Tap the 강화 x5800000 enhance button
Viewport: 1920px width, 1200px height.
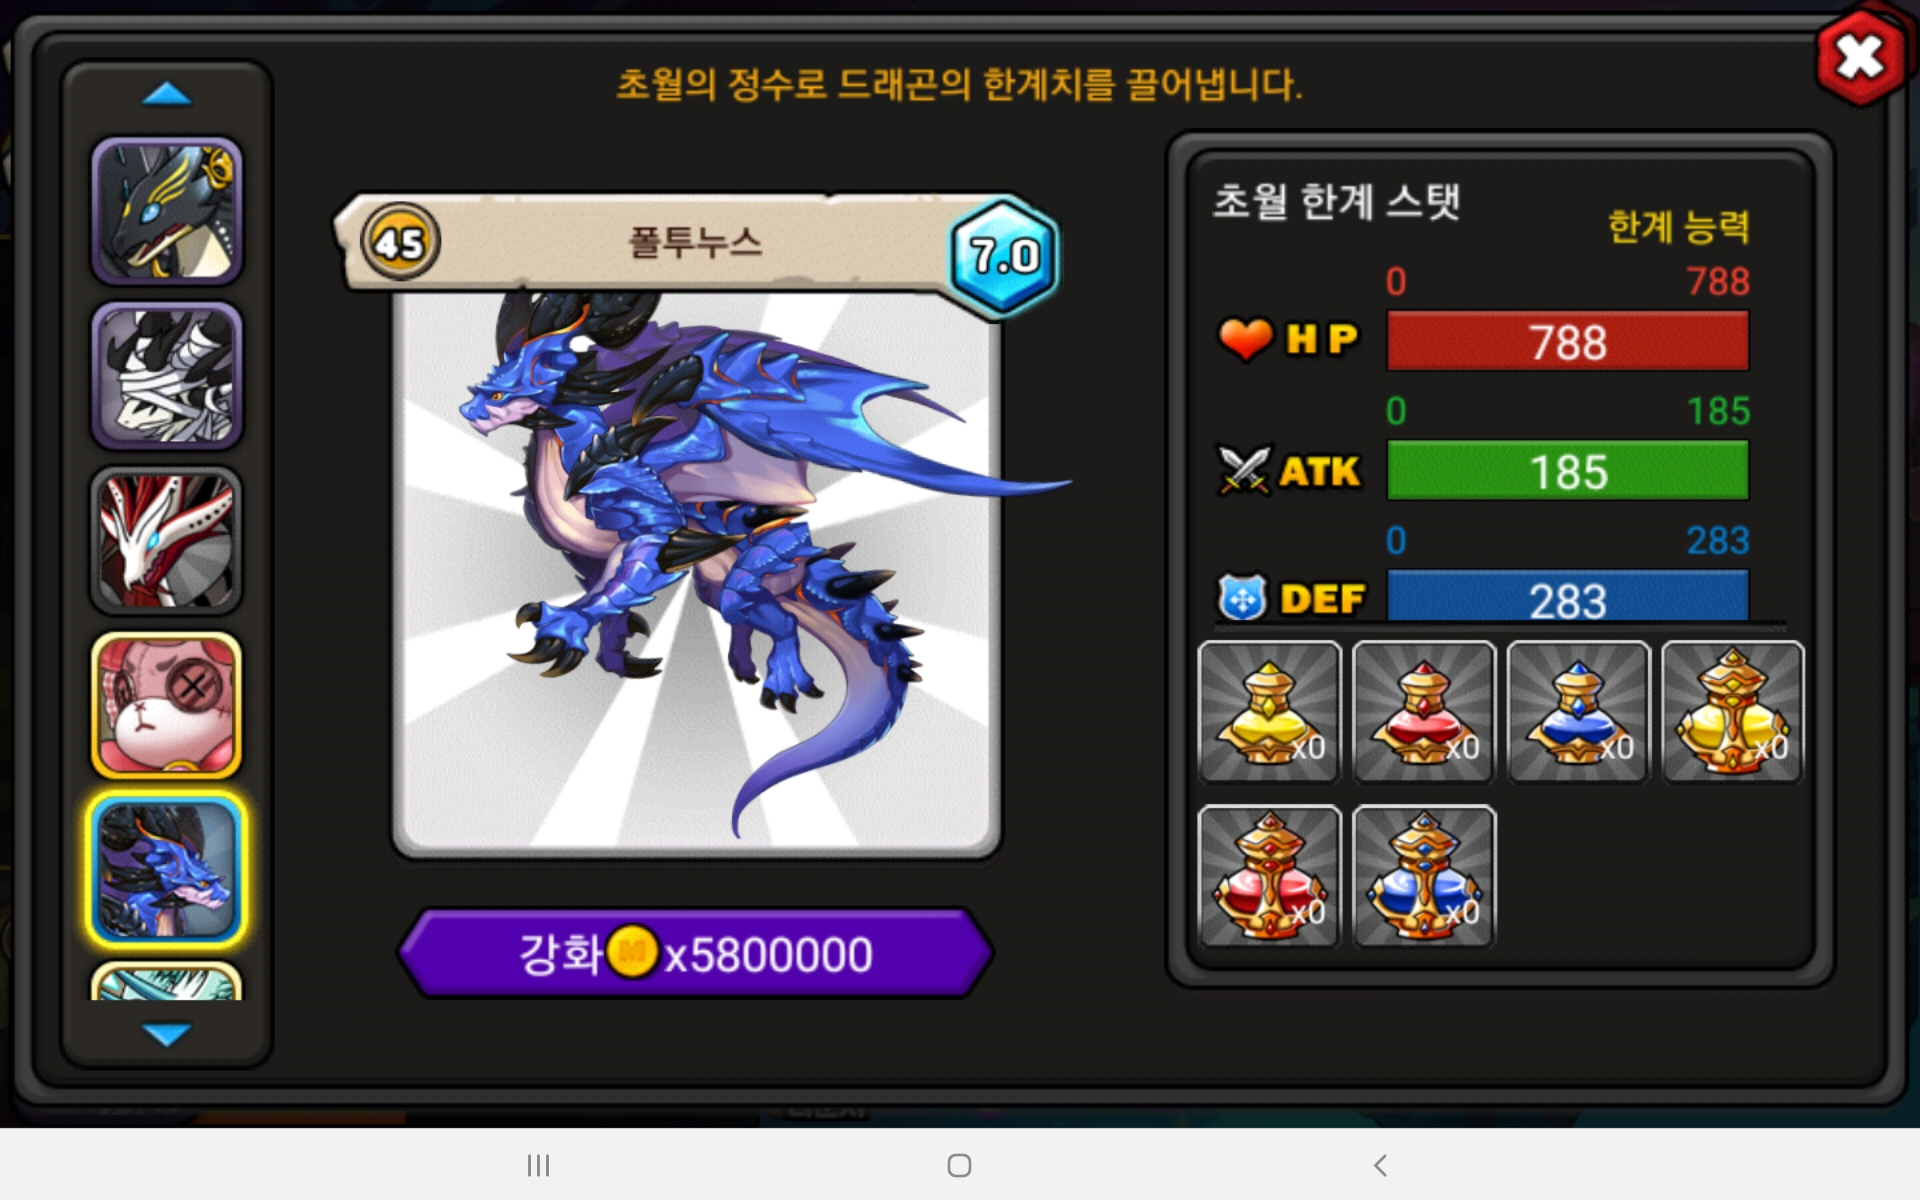coord(696,953)
